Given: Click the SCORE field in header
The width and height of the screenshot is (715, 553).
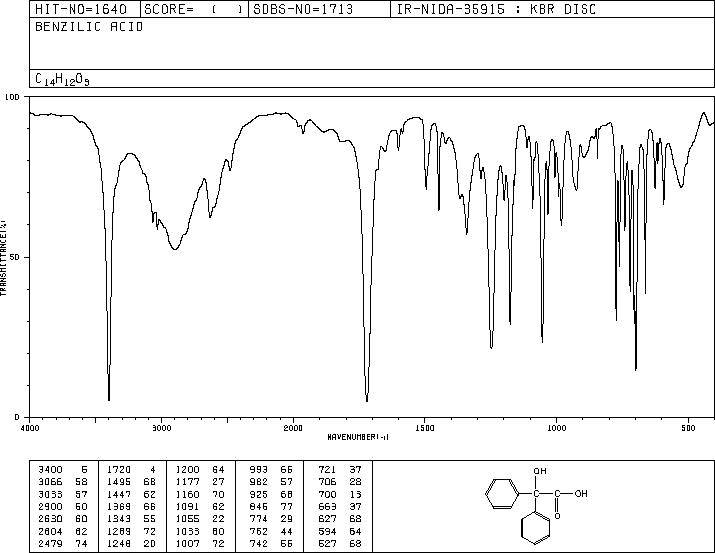Looking at the screenshot, I should (194, 9).
